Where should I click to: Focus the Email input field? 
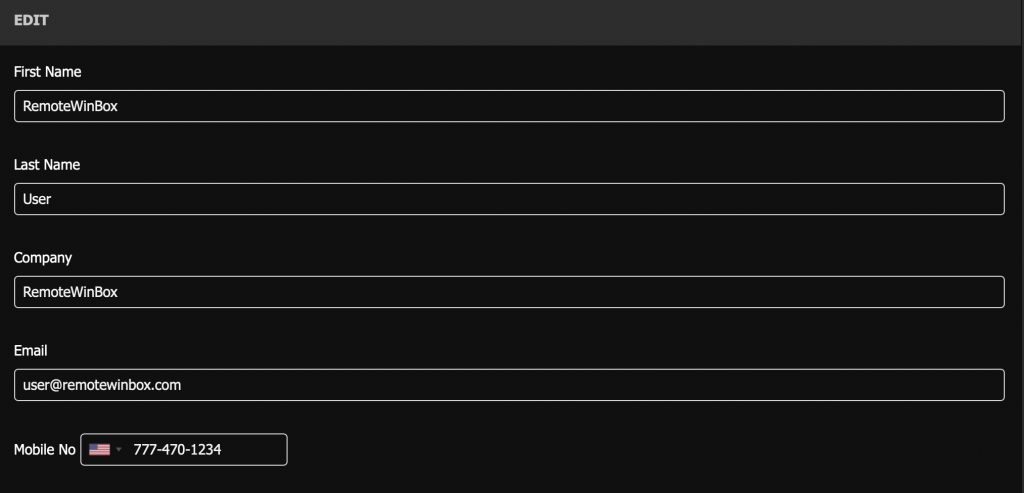coord(509,385)
